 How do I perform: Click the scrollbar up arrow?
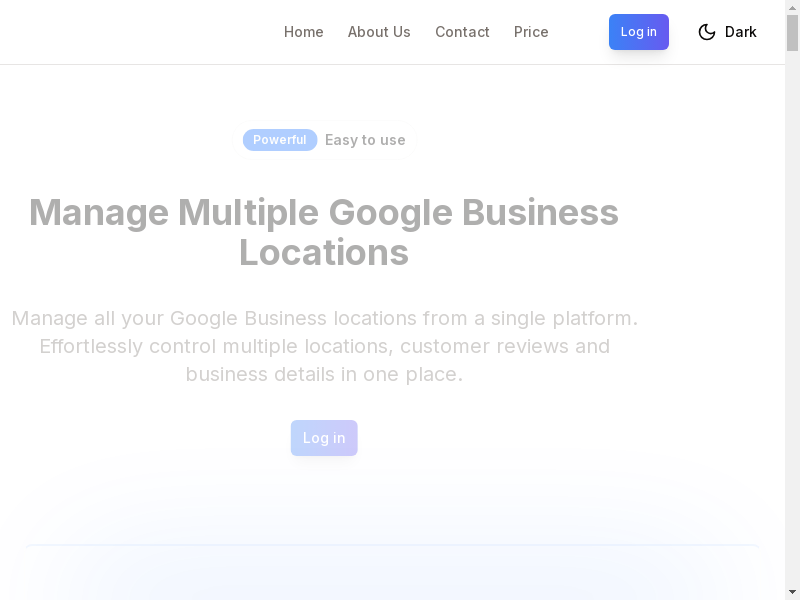coord(792,6)
